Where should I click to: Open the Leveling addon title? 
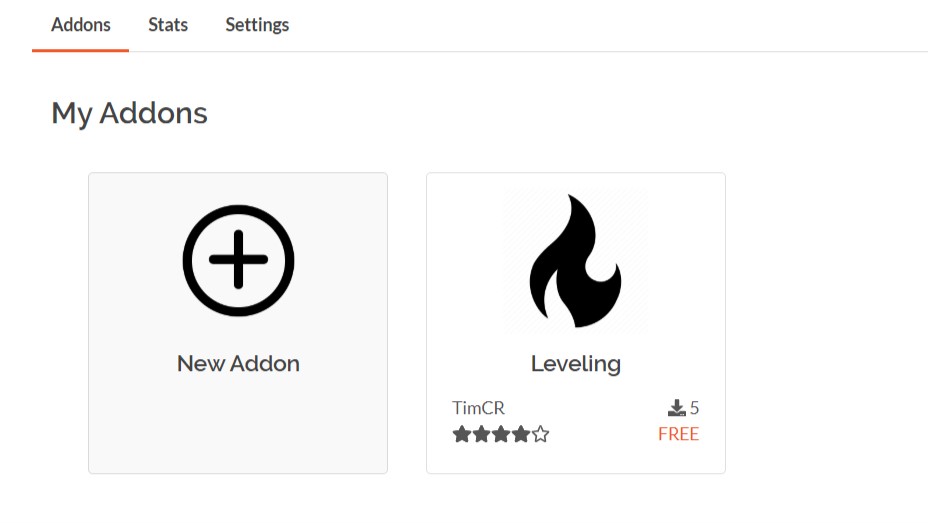[x=576, y=364]
